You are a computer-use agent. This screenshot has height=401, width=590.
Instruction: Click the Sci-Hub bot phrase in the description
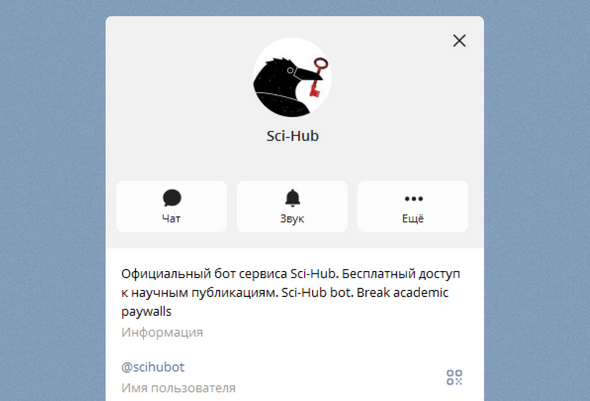317,292
